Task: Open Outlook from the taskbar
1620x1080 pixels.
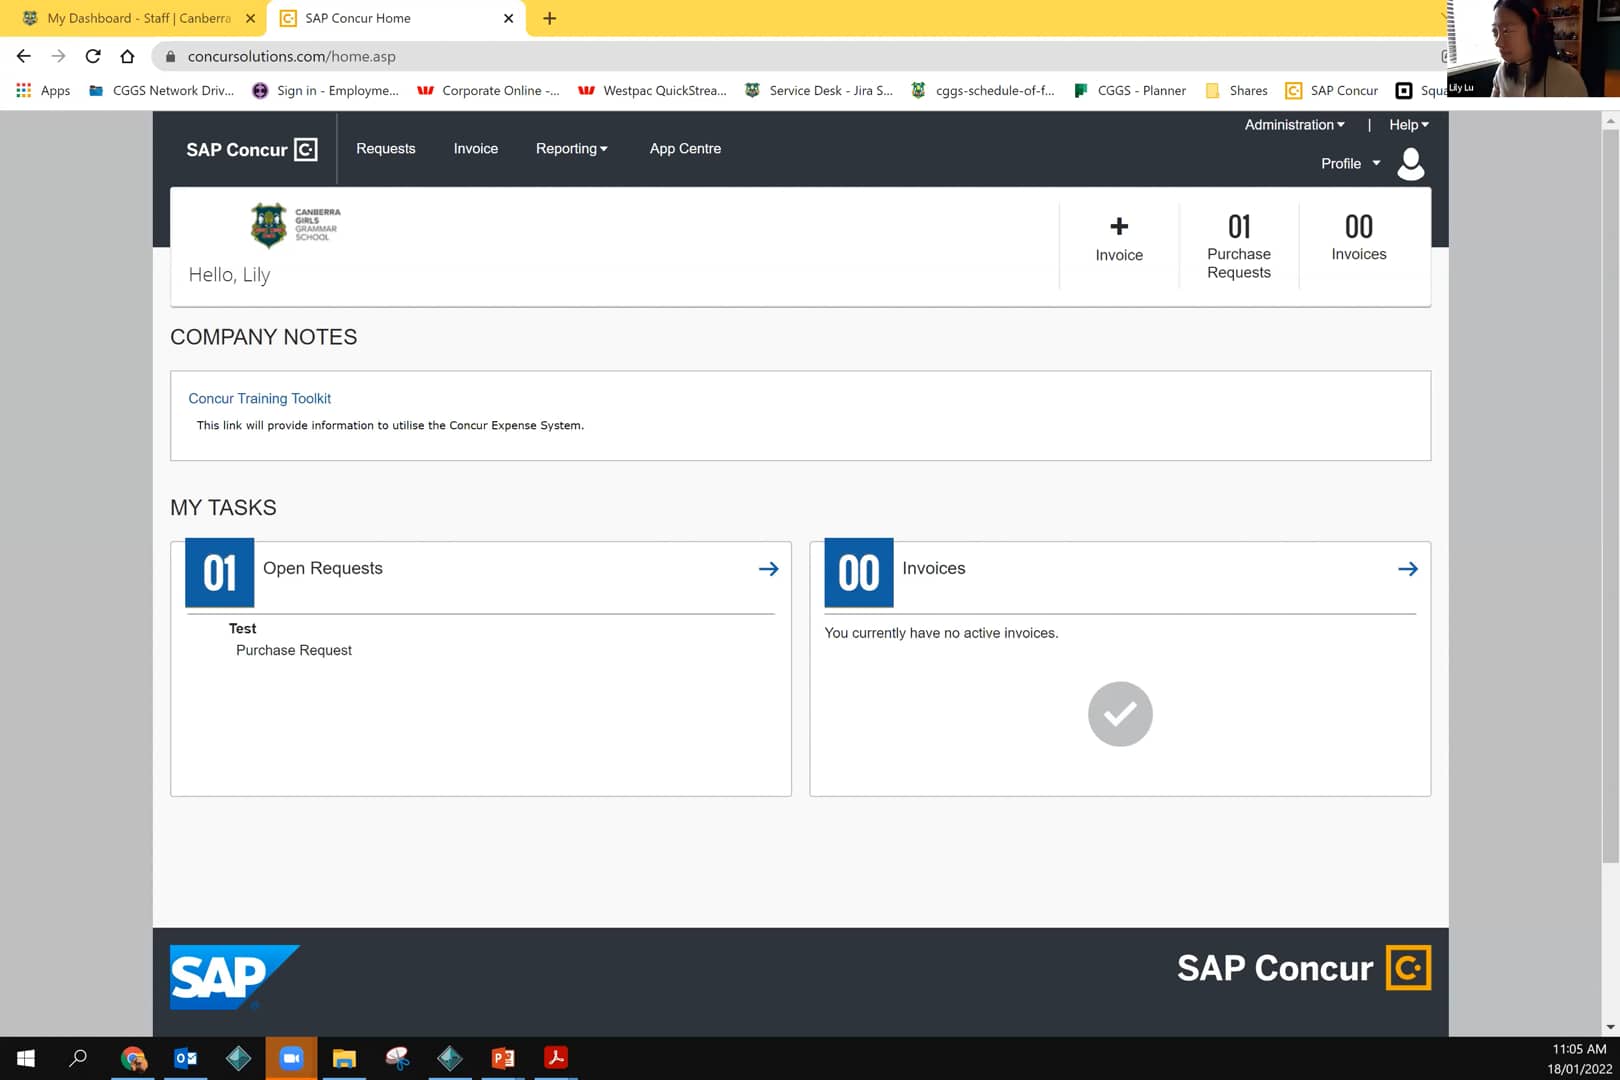Action: click(x=186, y=1057)
